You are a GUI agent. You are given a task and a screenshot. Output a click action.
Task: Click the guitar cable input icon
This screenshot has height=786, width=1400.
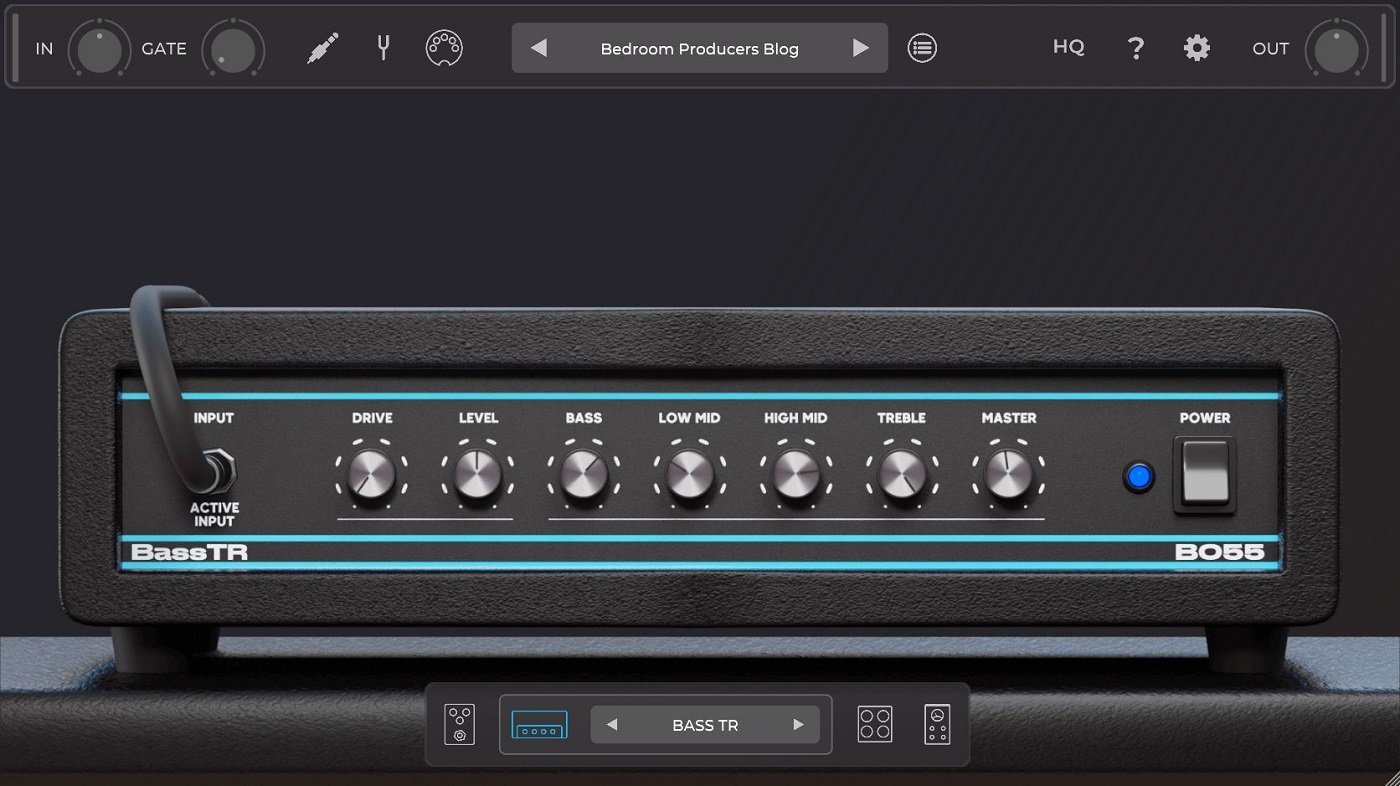coord(323,48)
